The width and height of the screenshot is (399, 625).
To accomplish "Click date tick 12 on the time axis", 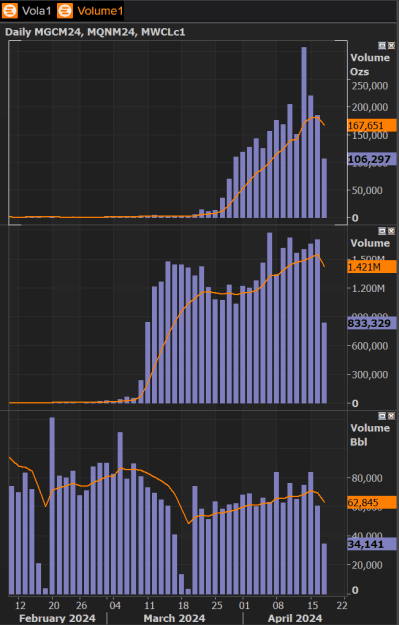I will pyautogui.click(x=20, y=605).
